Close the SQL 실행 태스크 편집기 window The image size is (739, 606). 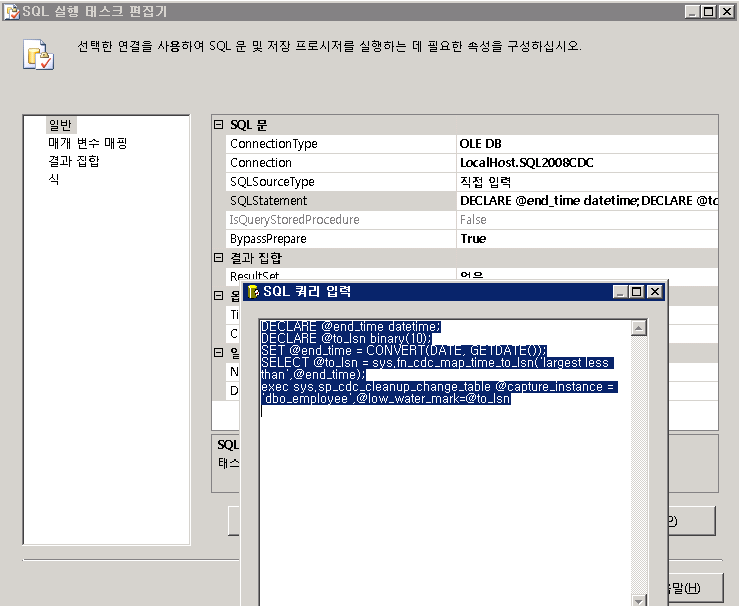pyautogui.click(x=727, y=11)
